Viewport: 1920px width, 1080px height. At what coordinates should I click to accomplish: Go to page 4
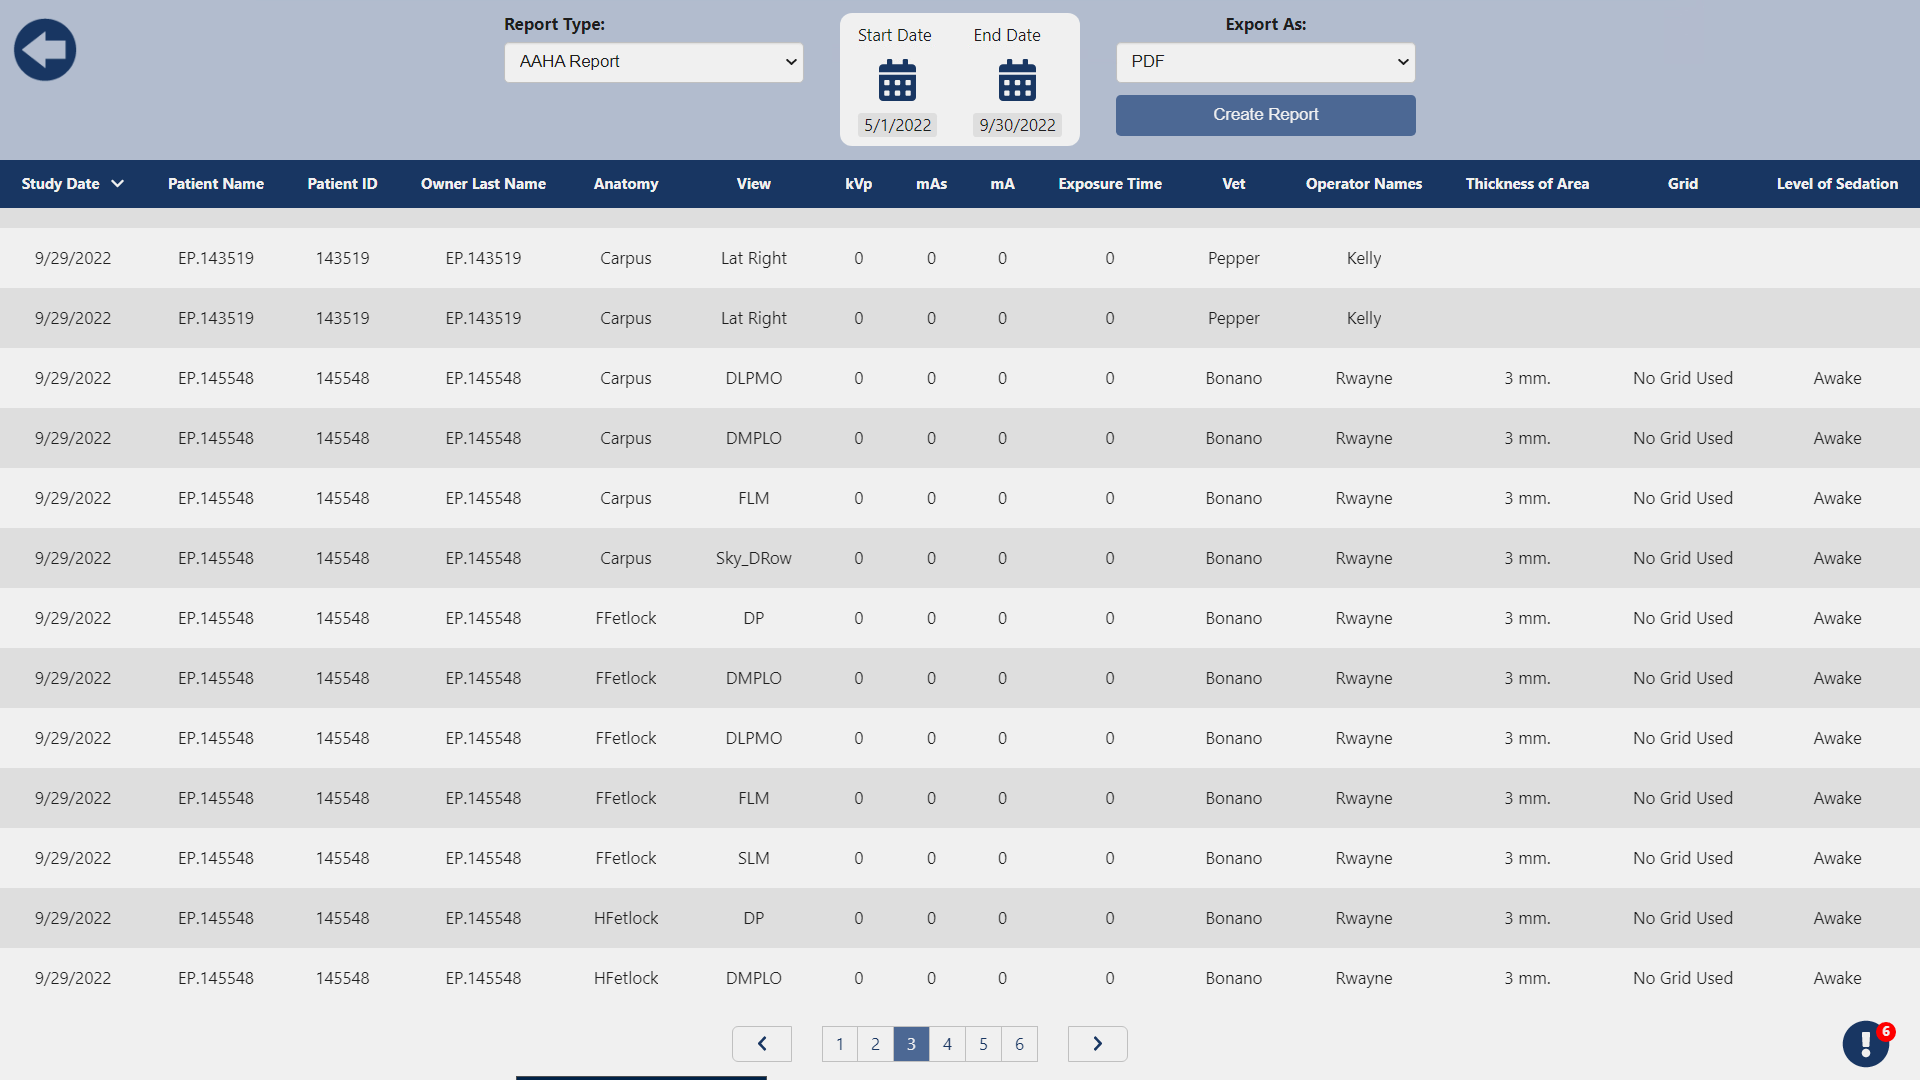click(948, 1044)
